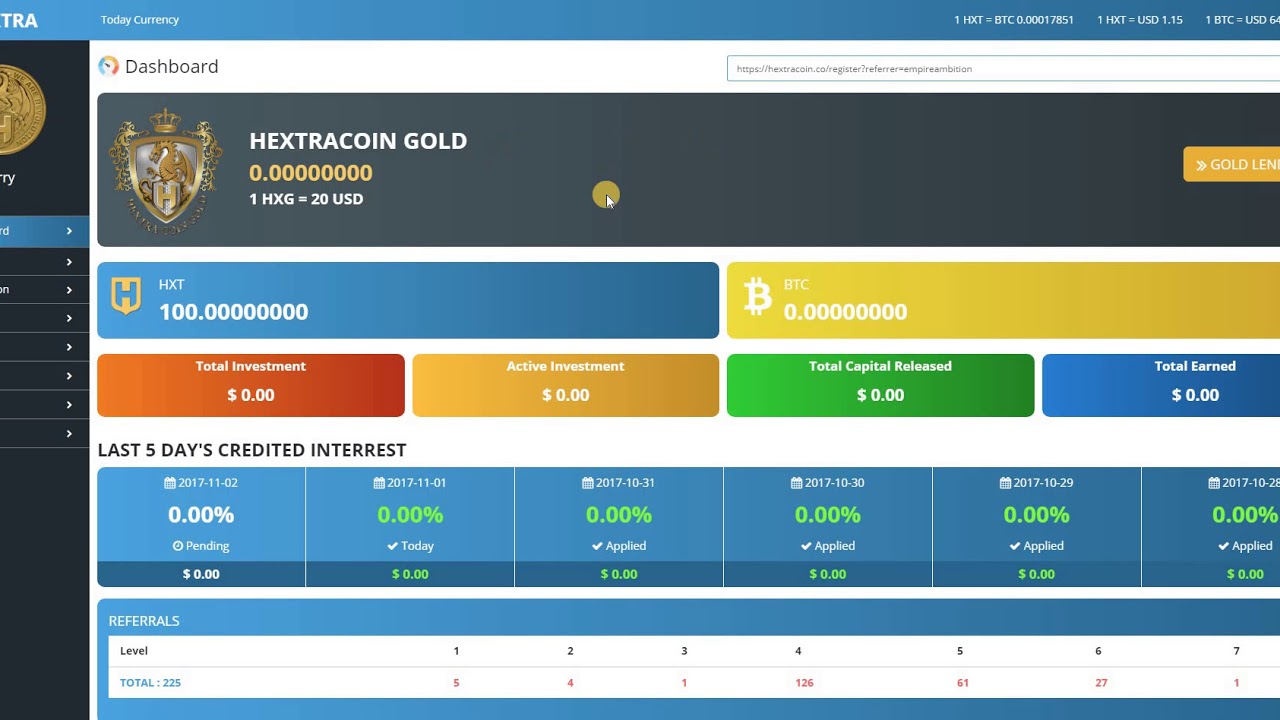Viewport: 1280px width, 720px height.
Task: Open the Total Capital Released card
Action: click(x=880, y=385)
